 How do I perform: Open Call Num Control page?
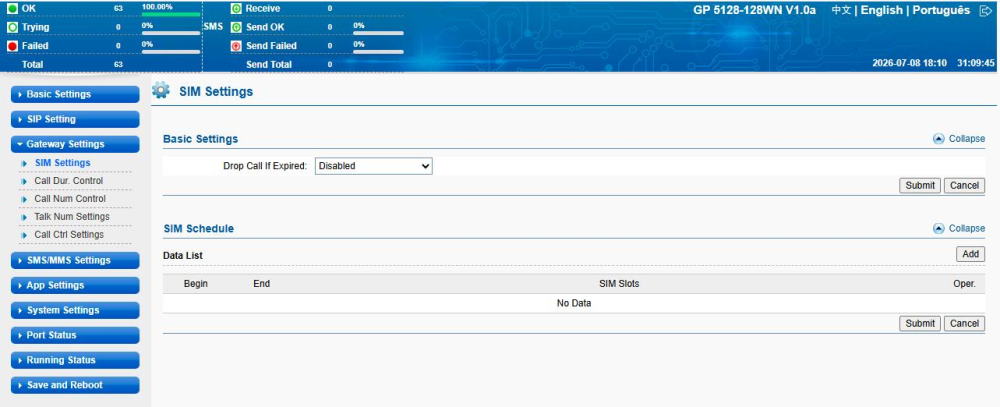[70, 199]
